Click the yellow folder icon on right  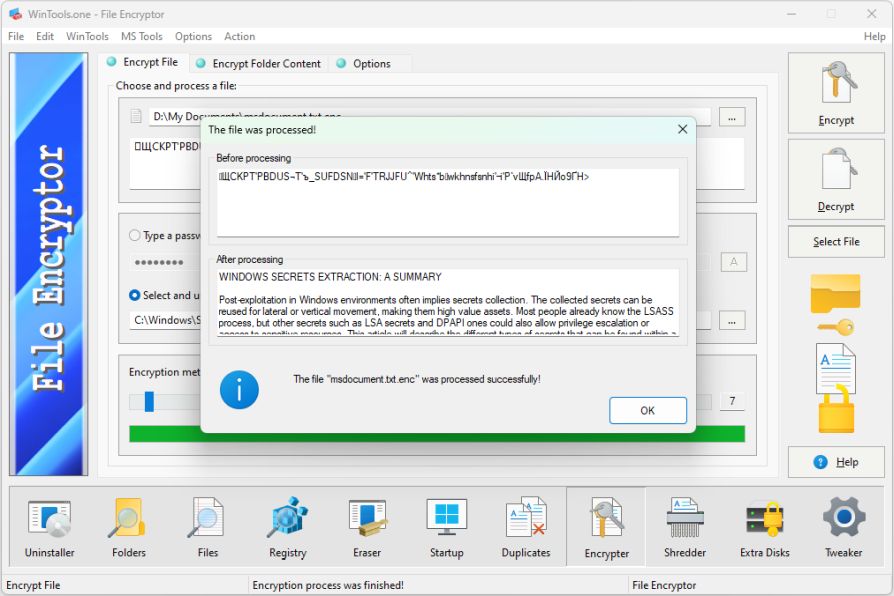click(x=835, y=293)
